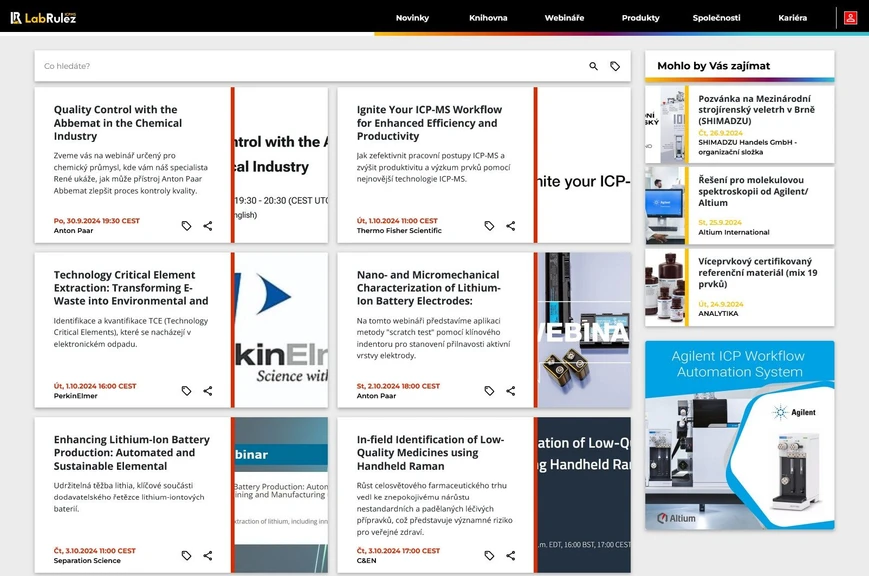Open the Novinky menu item
Viewport: 869px width, 576px height.
pos(412,18)
